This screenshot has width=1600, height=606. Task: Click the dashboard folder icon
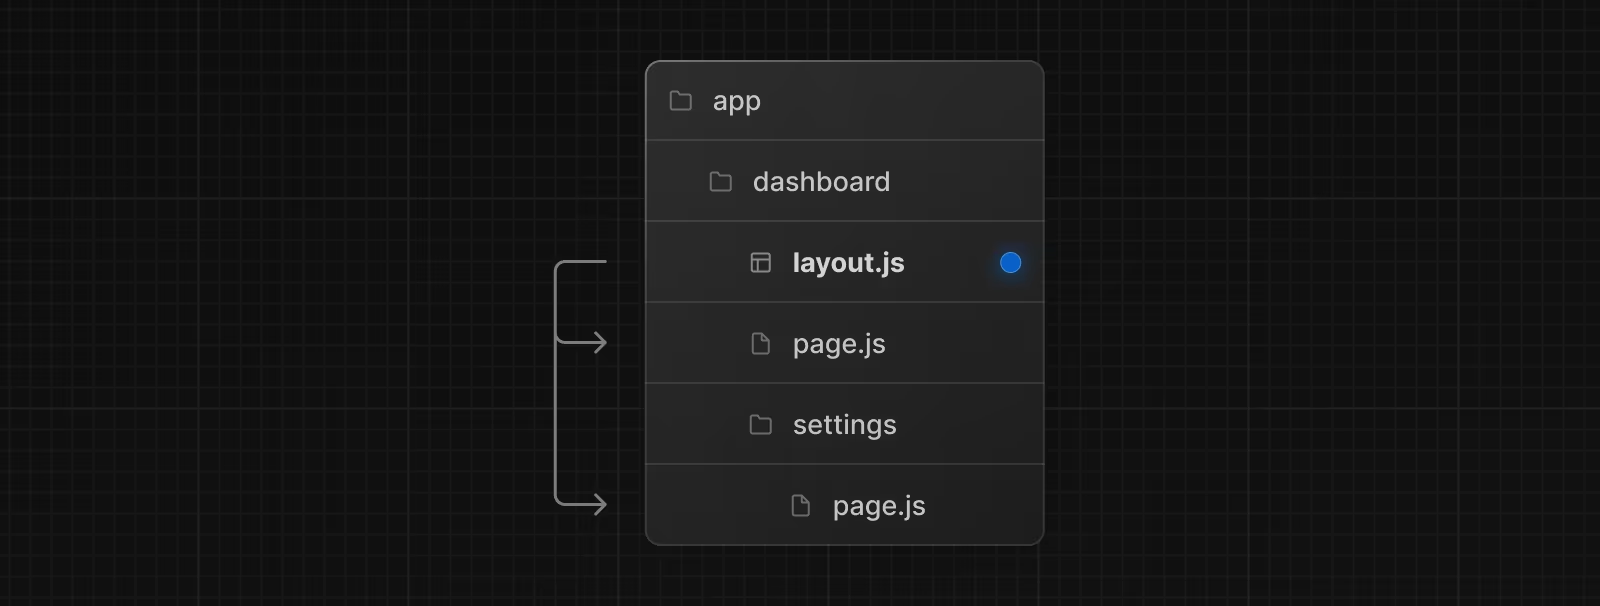(x=721, y=182)
